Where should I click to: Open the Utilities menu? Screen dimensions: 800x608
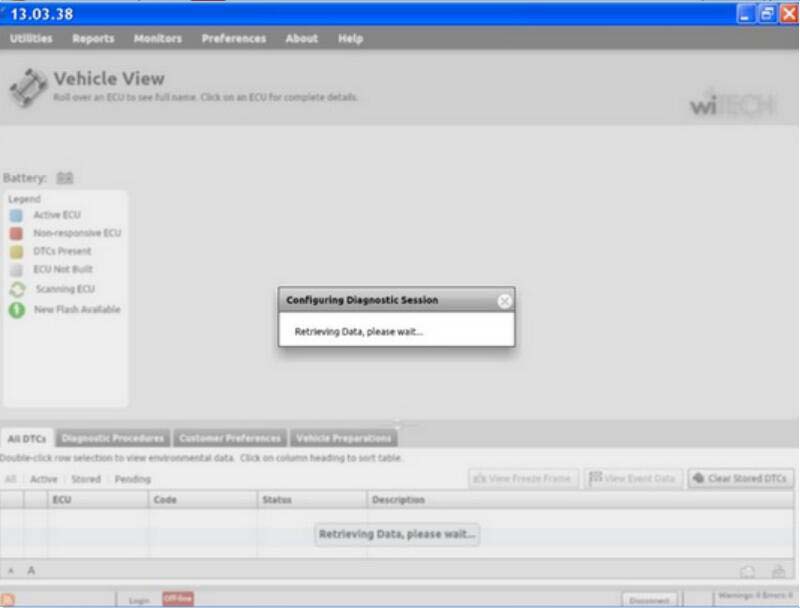31,39
